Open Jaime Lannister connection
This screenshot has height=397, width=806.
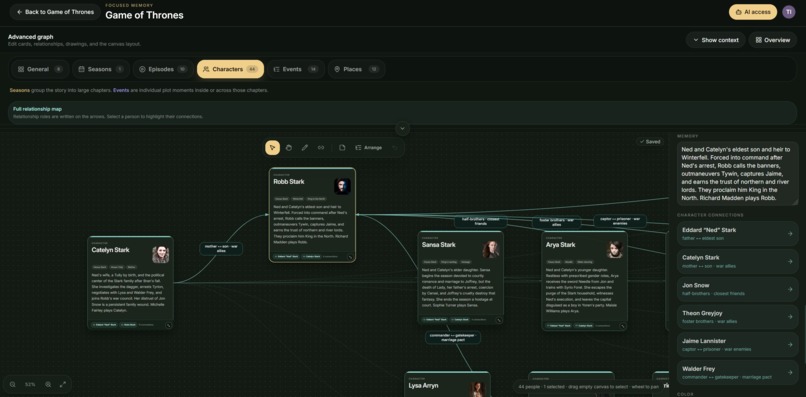[x=737, y=345]
